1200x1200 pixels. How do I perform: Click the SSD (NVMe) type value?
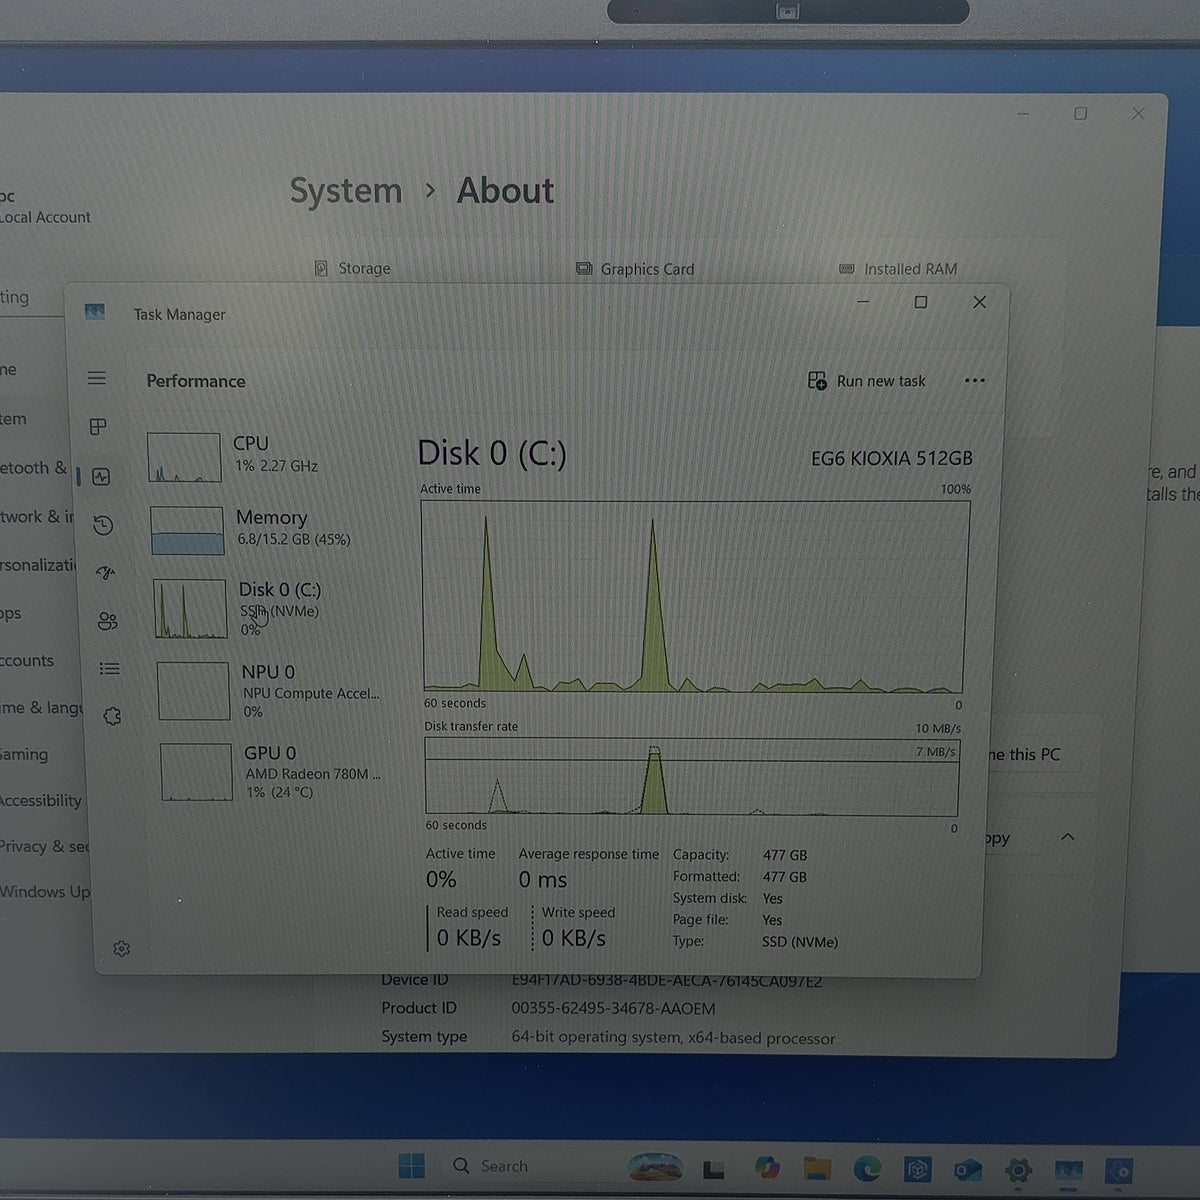coord(800,942)
